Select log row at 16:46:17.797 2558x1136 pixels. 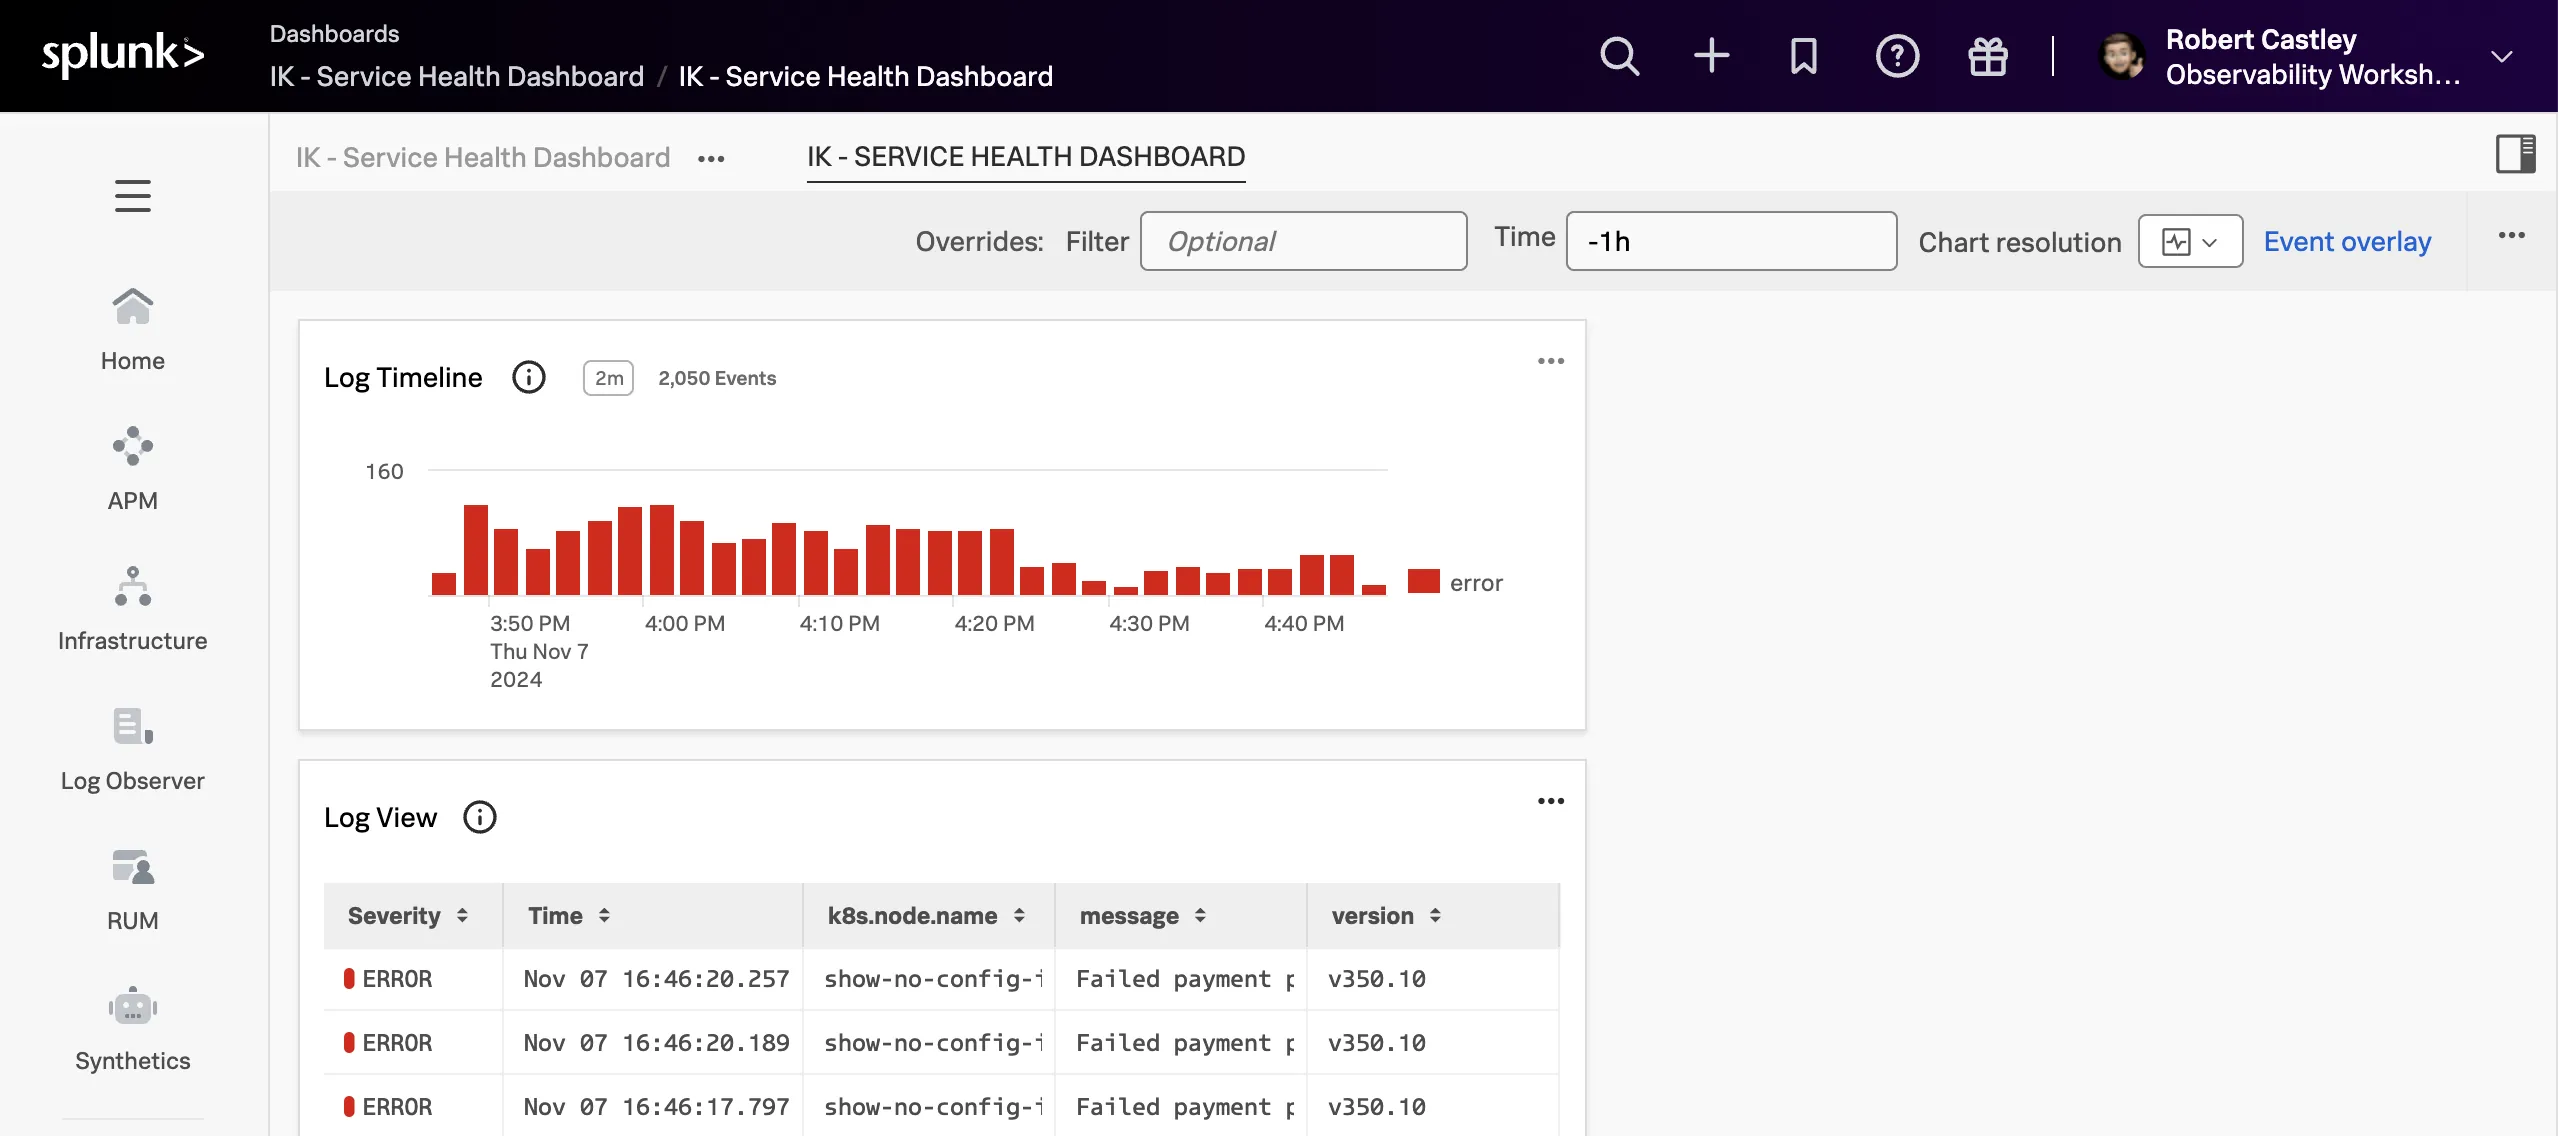tap(941, 1106)
